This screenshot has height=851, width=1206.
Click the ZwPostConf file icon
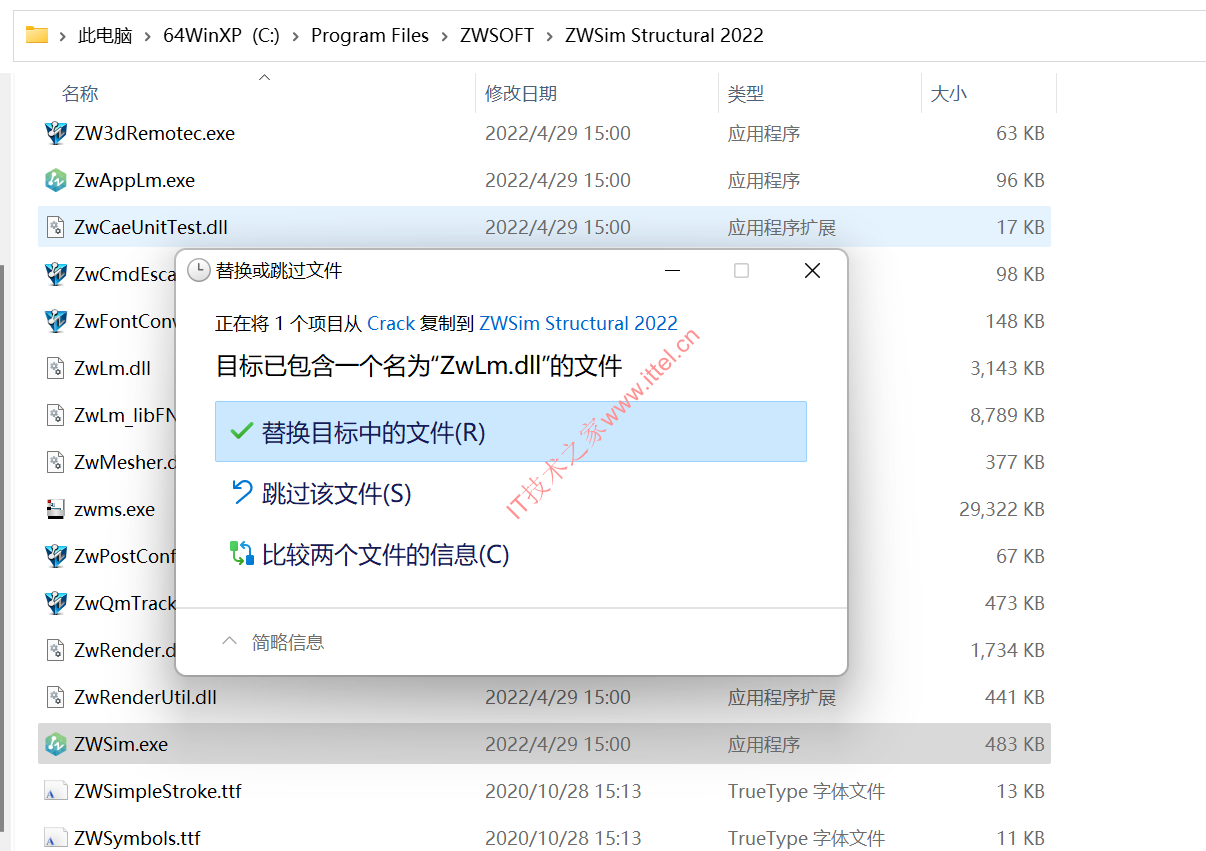(56, 556)
